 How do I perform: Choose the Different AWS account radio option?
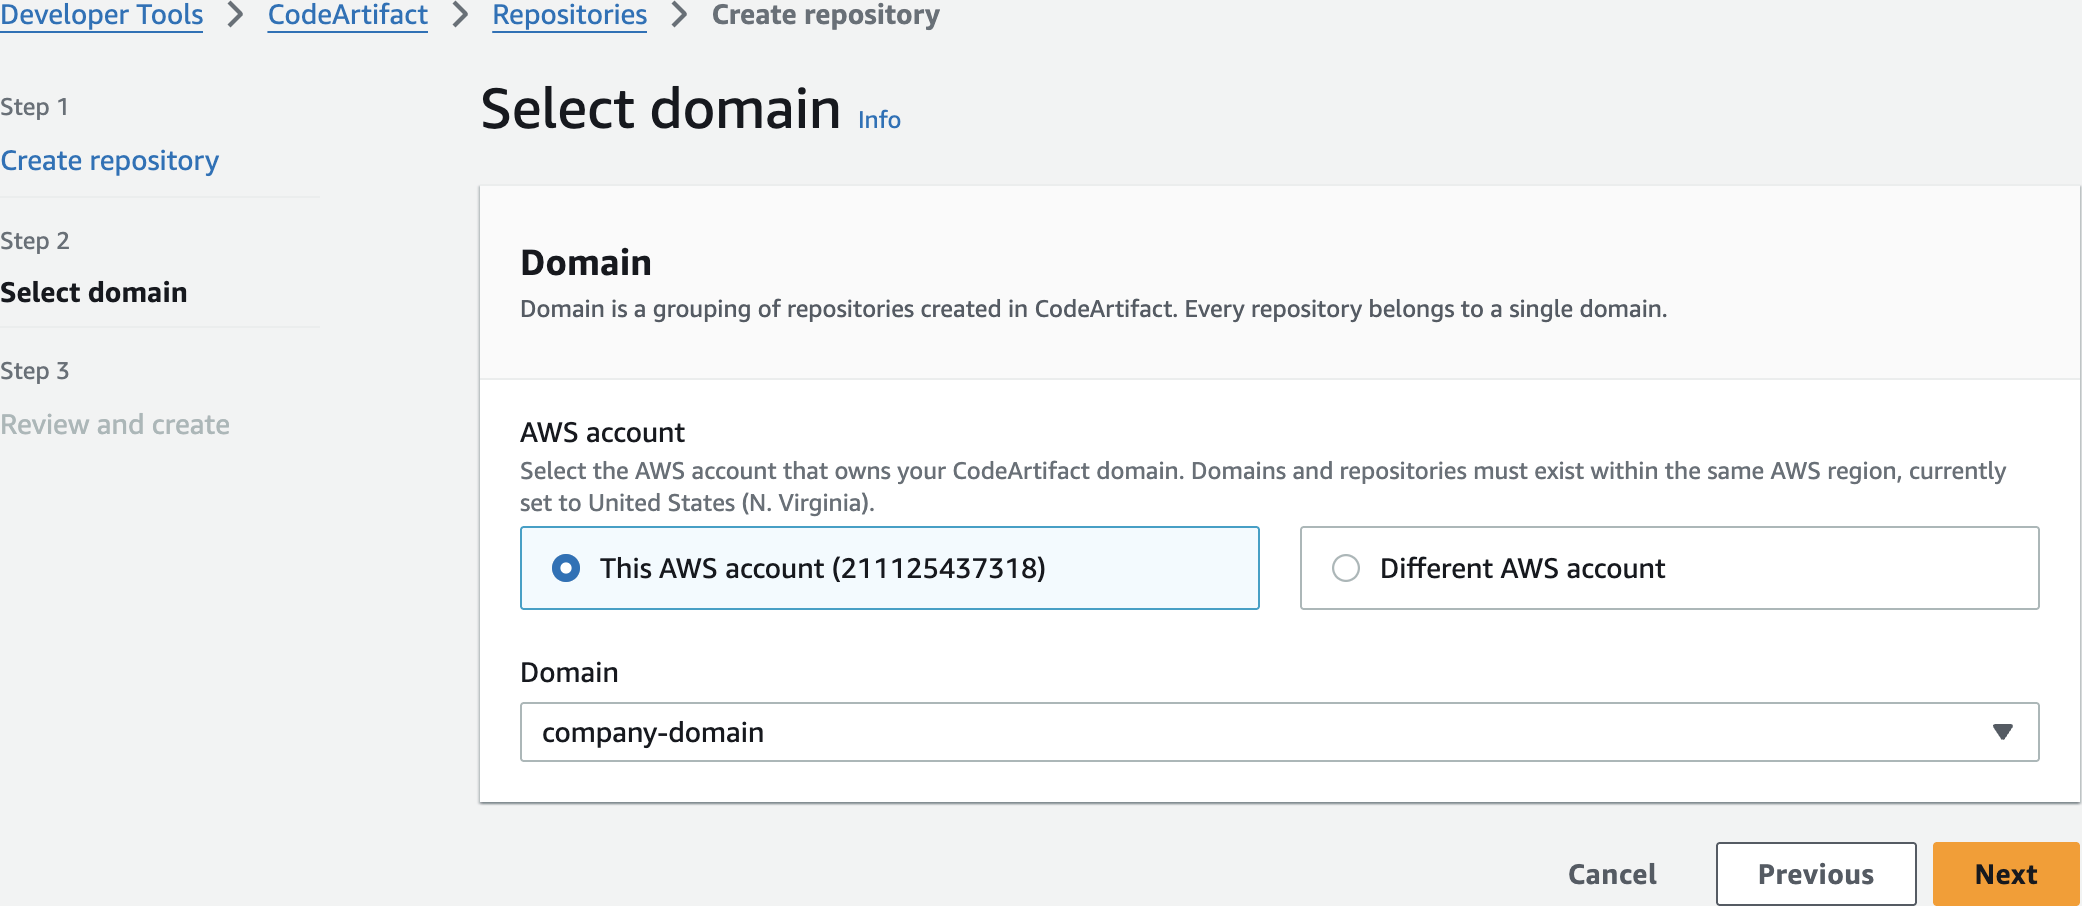tap(1346, 568)
